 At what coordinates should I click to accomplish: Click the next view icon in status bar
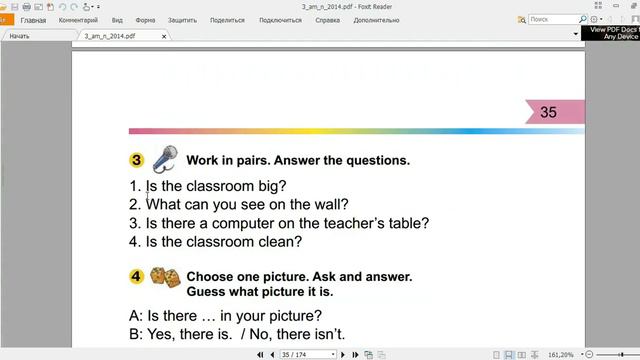pyautogui.click(x=381, y=355)
